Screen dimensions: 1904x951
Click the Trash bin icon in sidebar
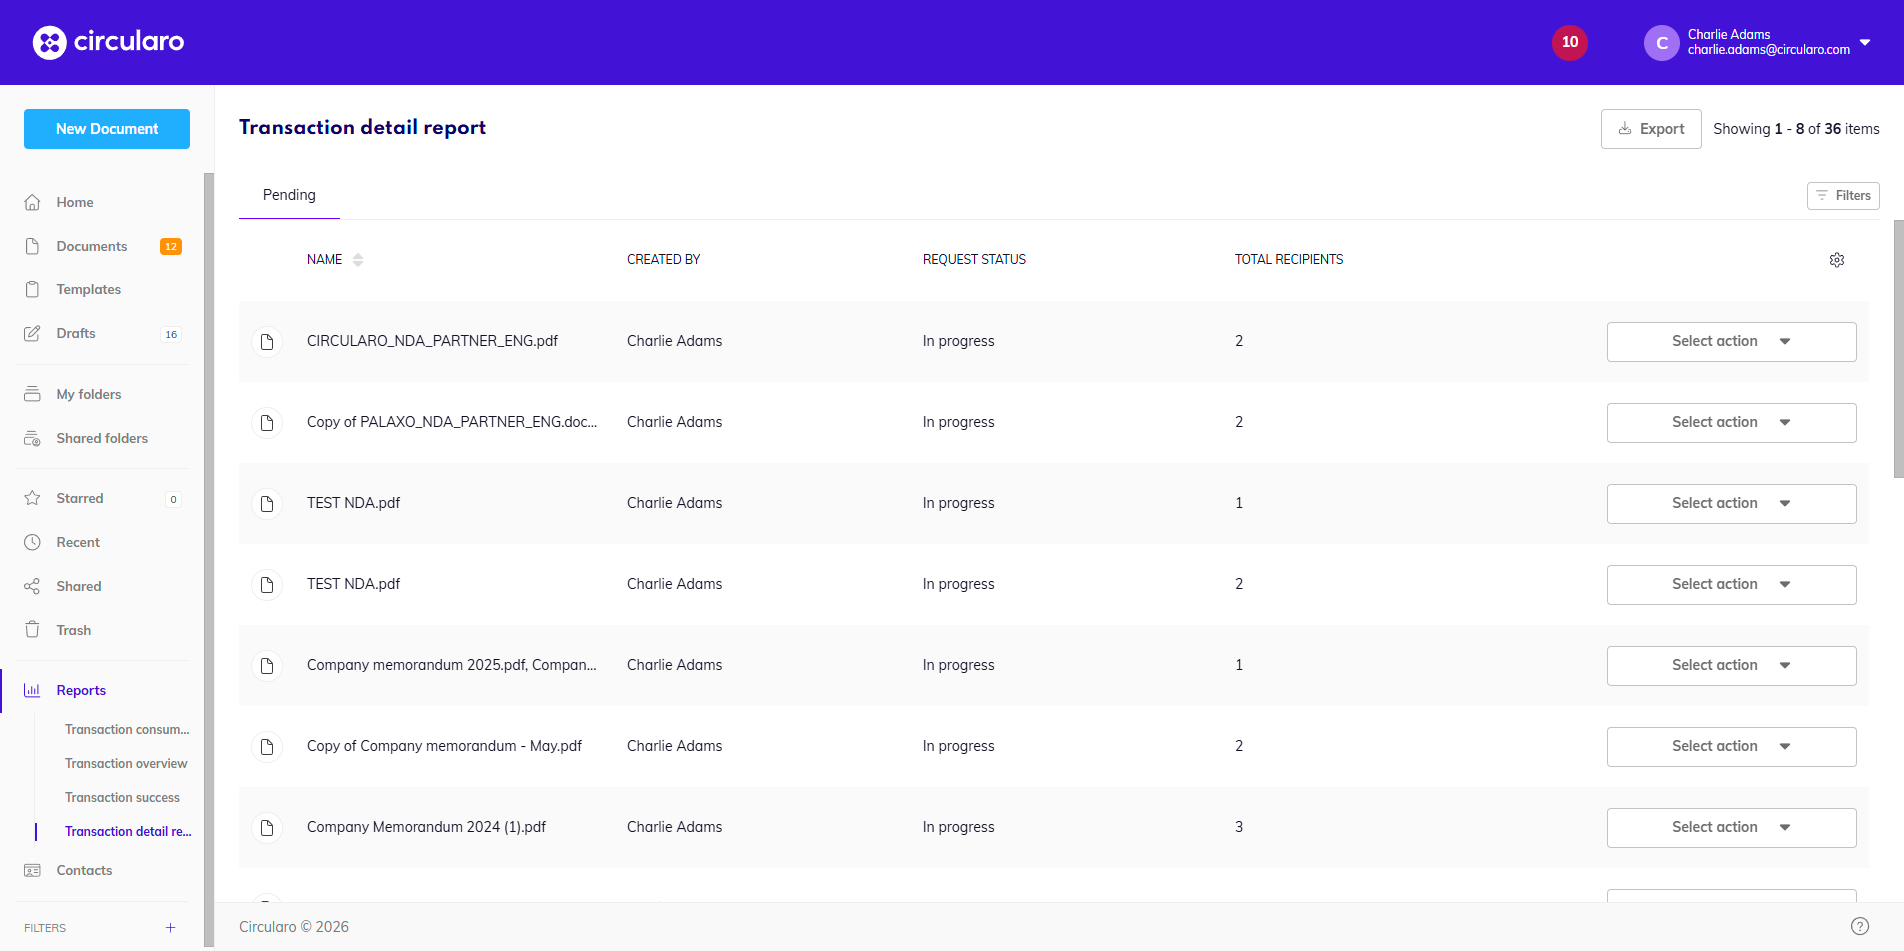tap(32, 630)
